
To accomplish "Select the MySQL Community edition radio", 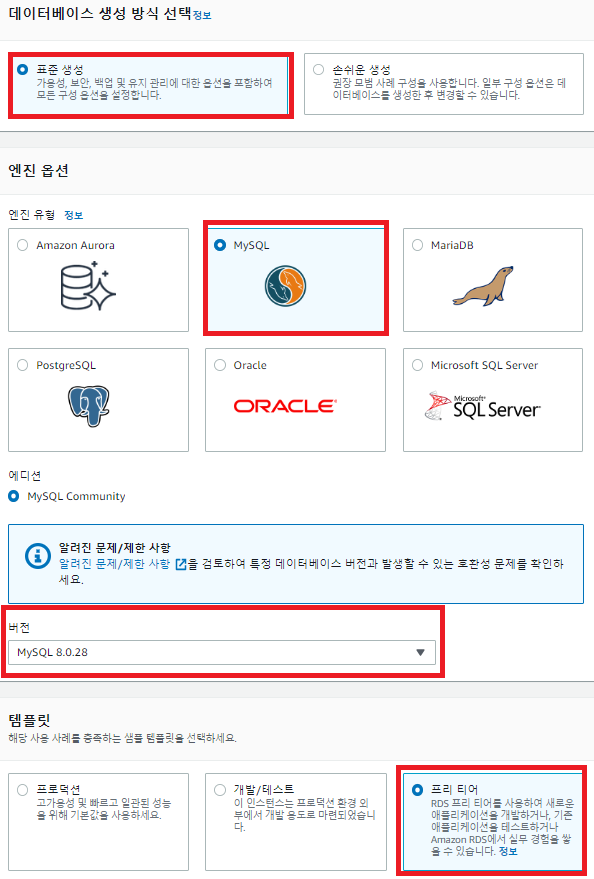I will point(13,496).
